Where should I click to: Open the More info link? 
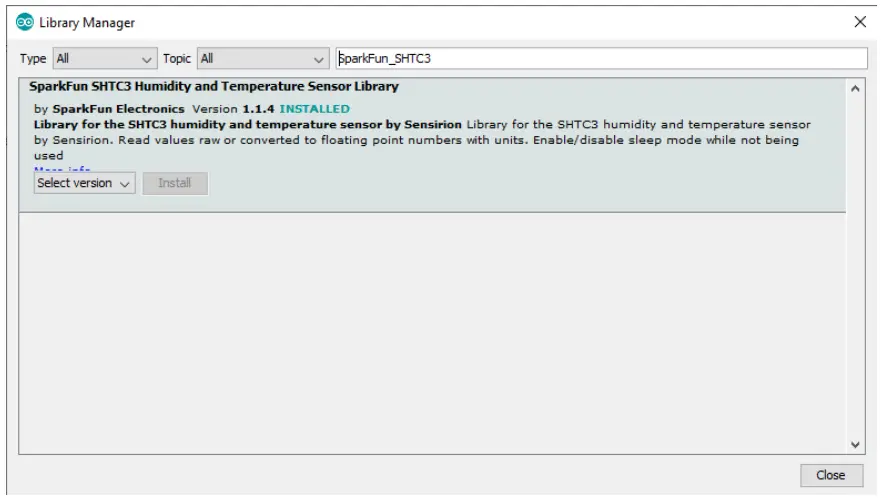pyautogui.click(x=62, y=170)
